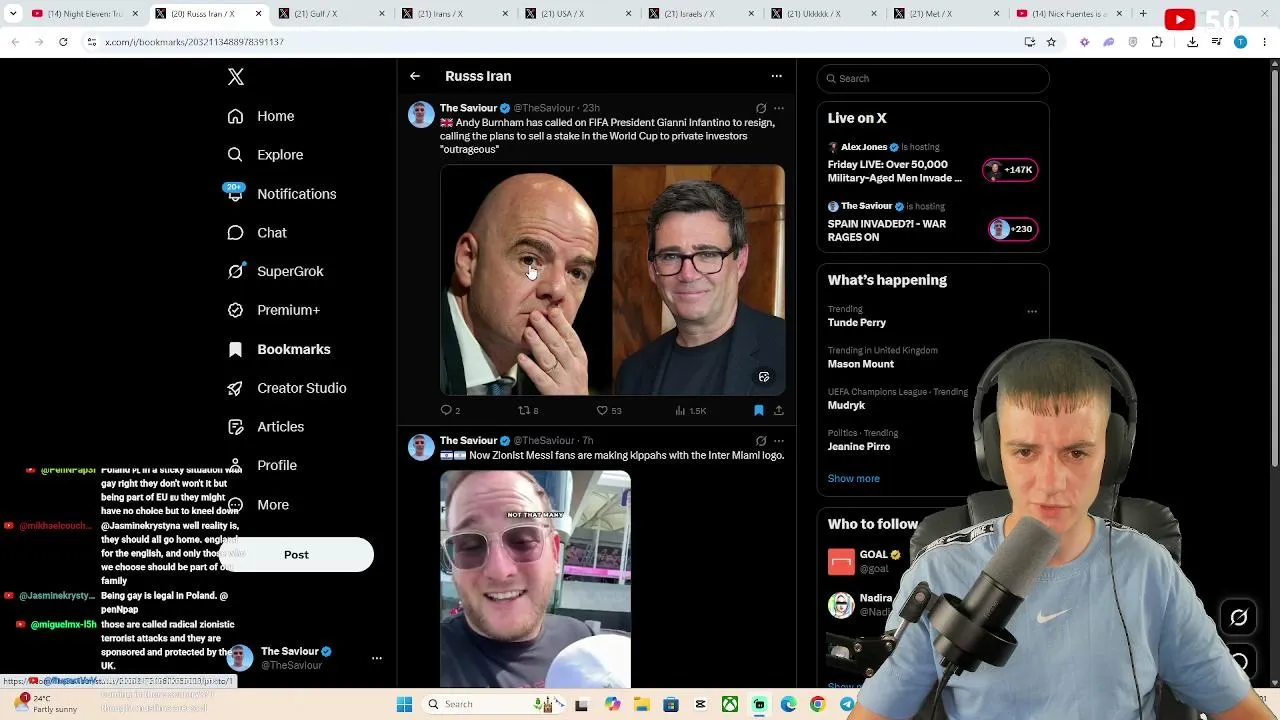This screenshot has width=1280, height=720.
Task: Switch to the Night Eleven YouTube tab
Action: tap(84, 14)
